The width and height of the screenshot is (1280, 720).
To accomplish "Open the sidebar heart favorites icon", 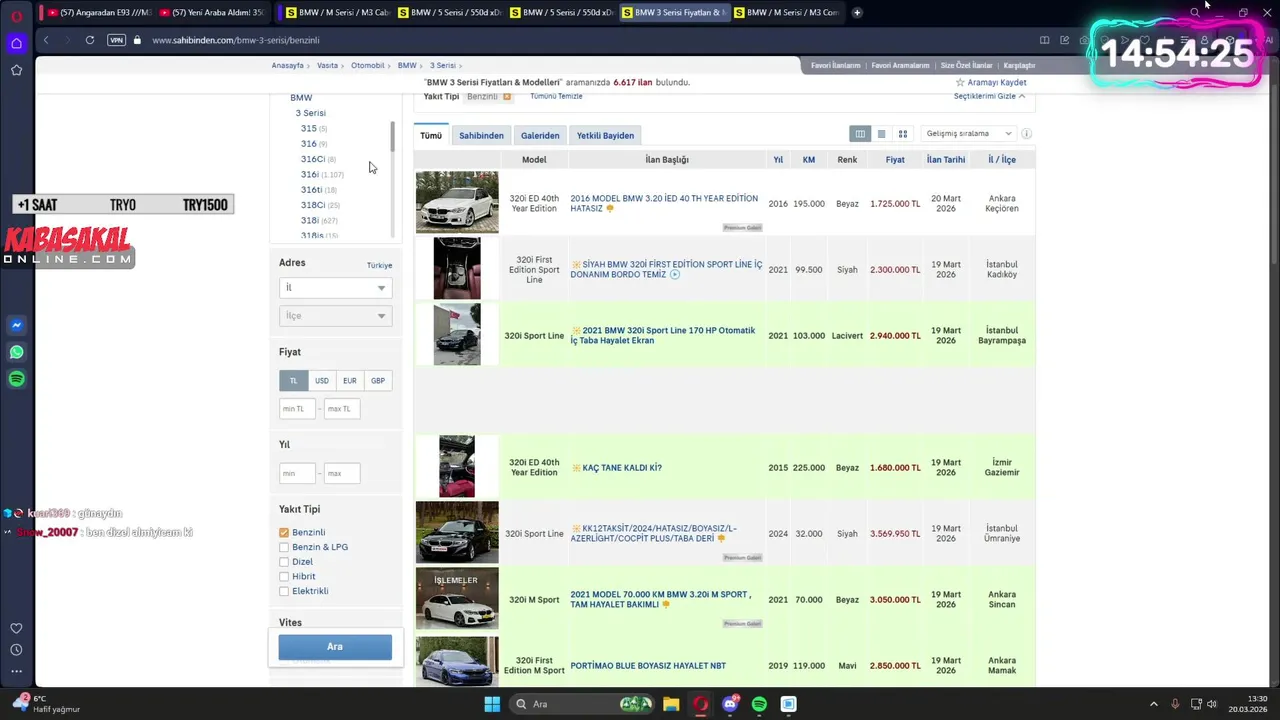I will tap(16, 628).
